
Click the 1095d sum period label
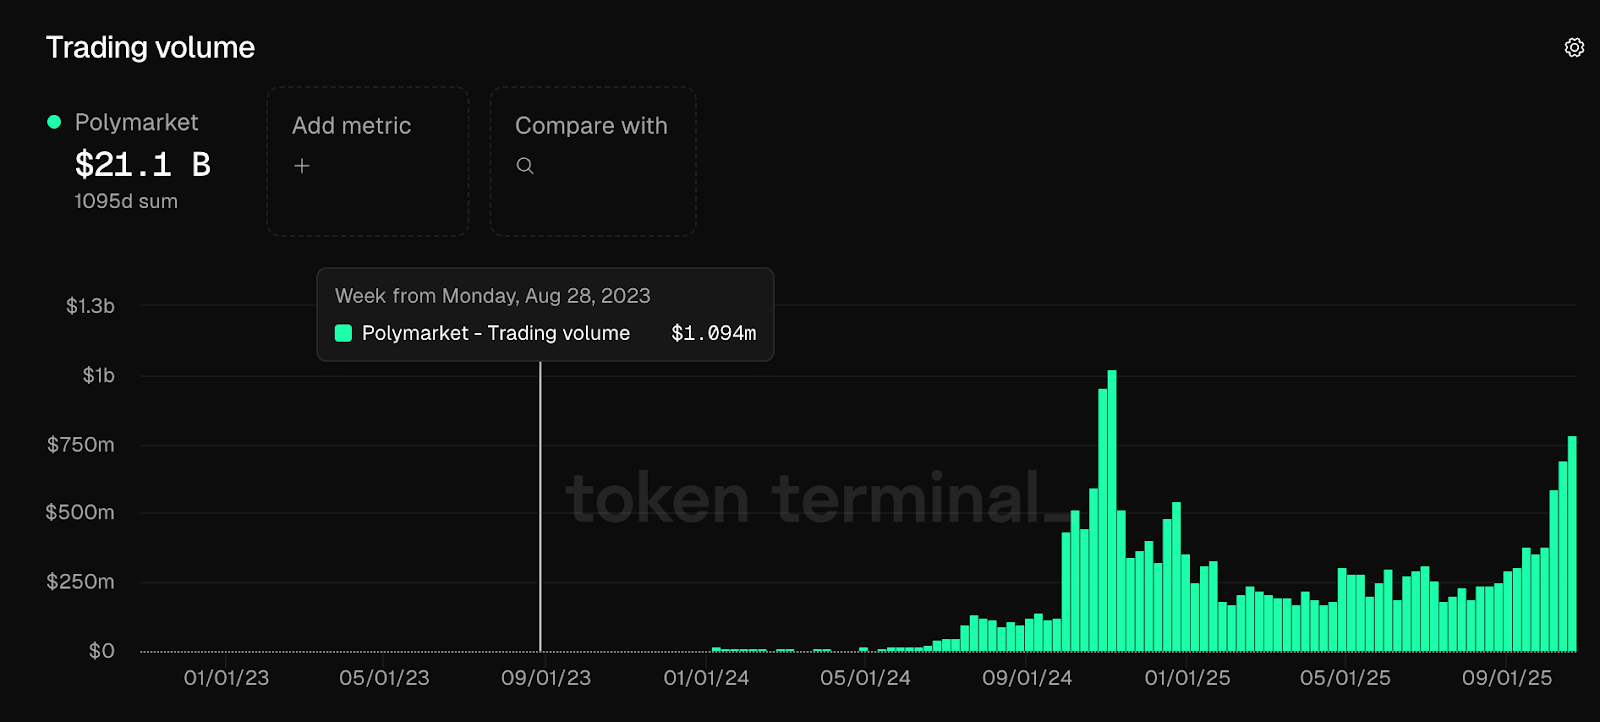[126, 201]
